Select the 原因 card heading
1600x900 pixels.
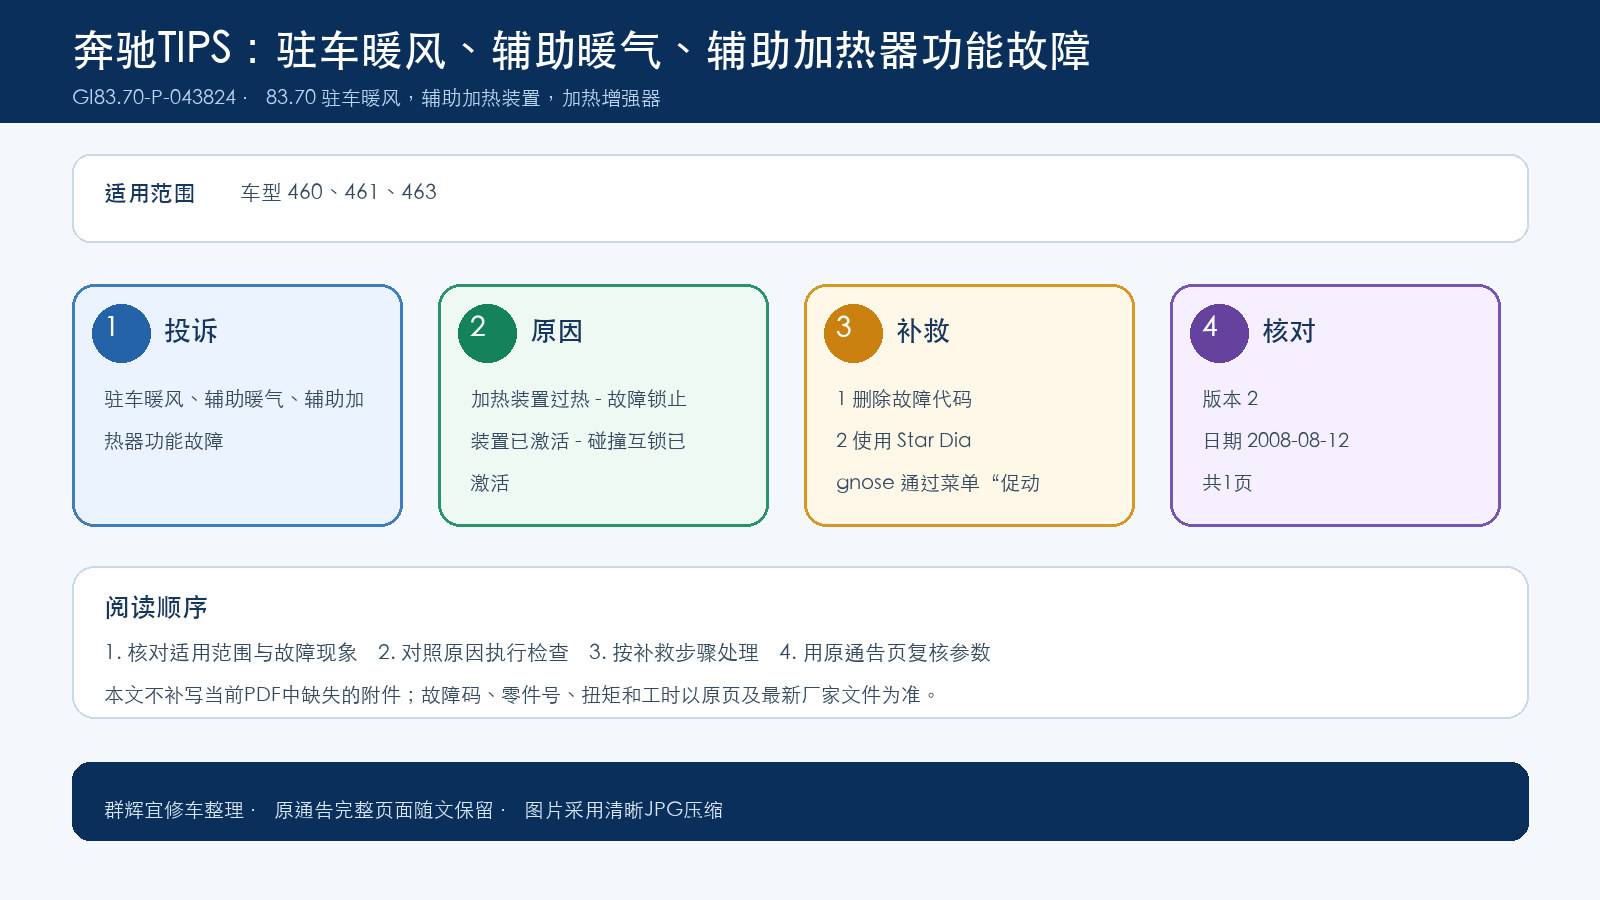tap(557, 331)
